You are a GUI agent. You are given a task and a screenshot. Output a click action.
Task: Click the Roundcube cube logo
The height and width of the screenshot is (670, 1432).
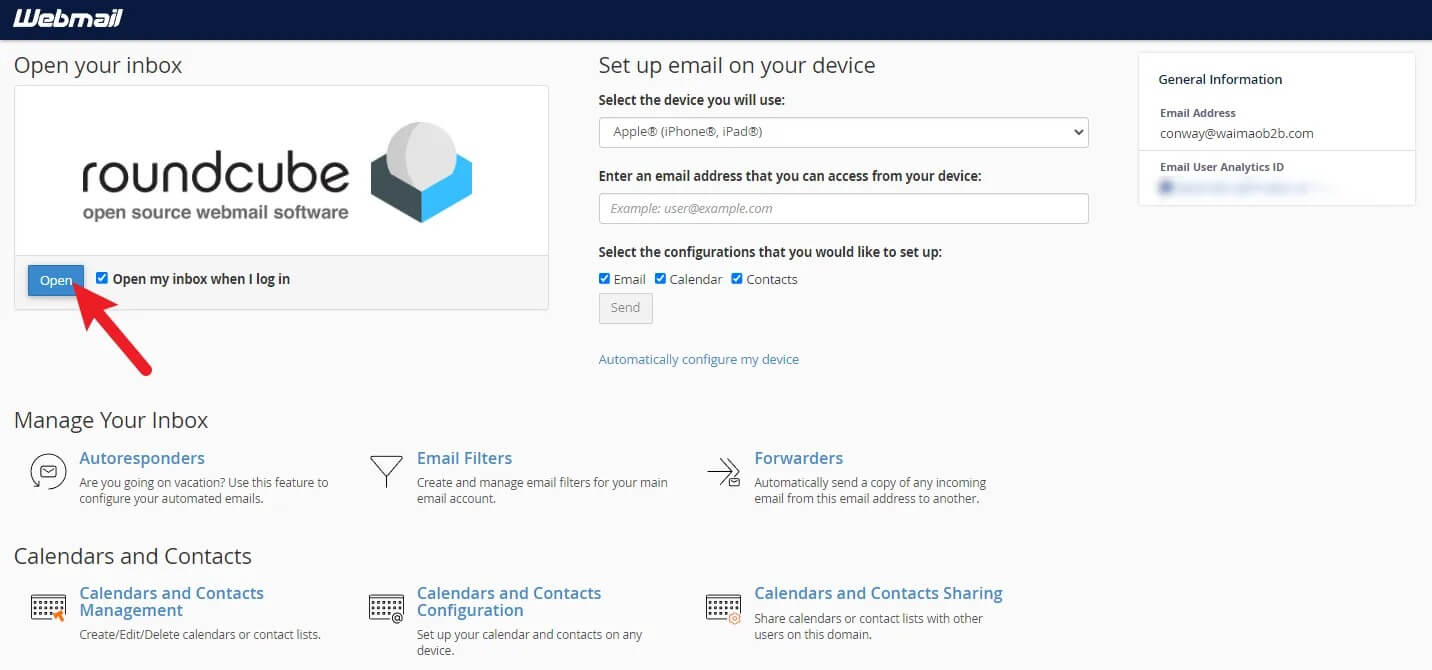[421, 172]
